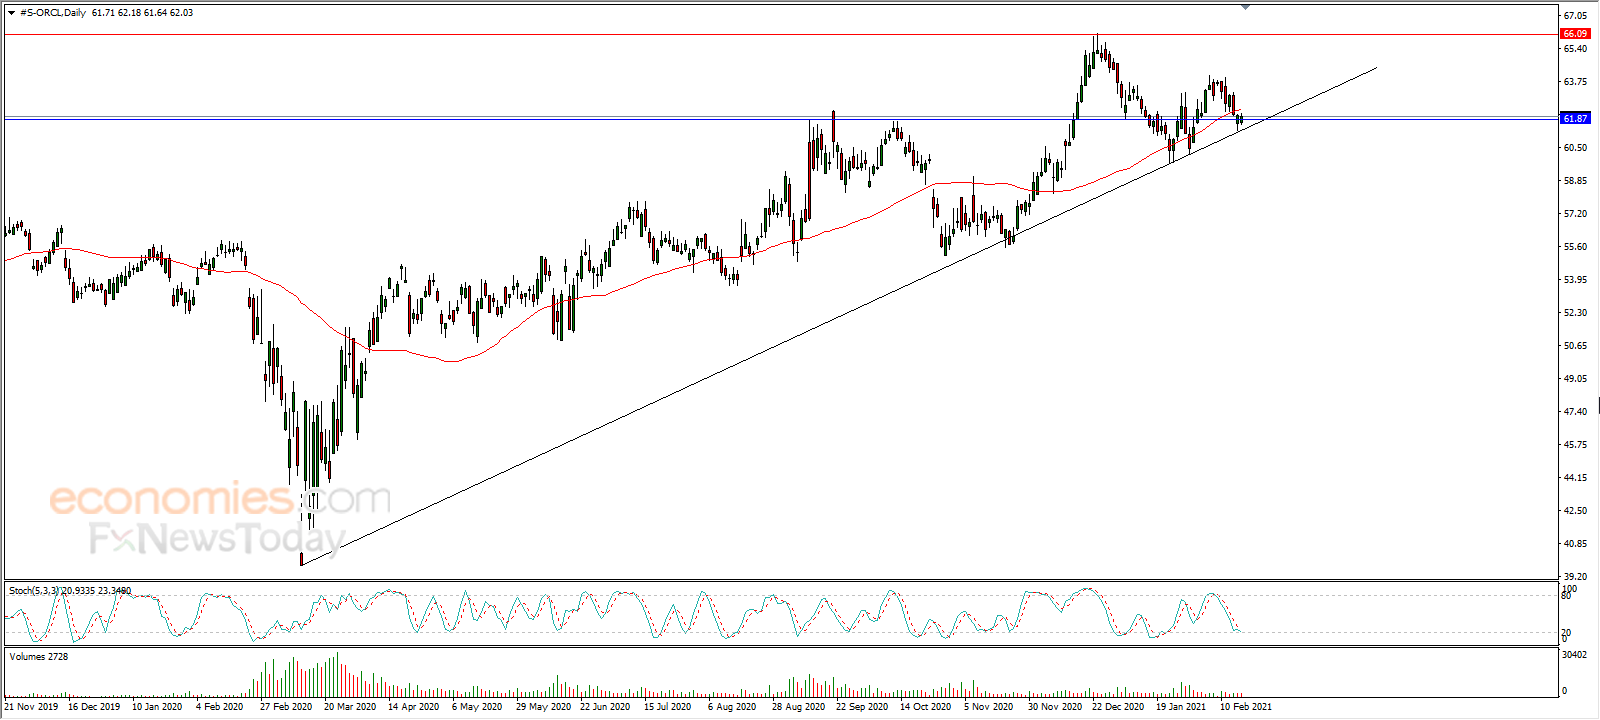Click the Volumes 2728 indicator label
Image resolution: width=1600 pixels, height=720 pixels.
pyautogui.click(x=39, y=657)
